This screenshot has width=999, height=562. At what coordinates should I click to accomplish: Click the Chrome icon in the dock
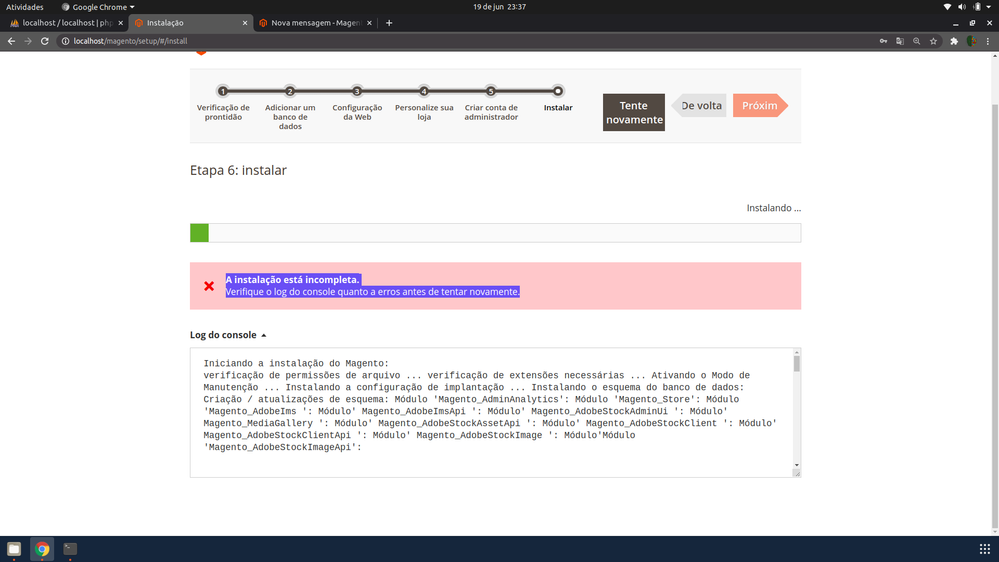click(x=42, y=549)
